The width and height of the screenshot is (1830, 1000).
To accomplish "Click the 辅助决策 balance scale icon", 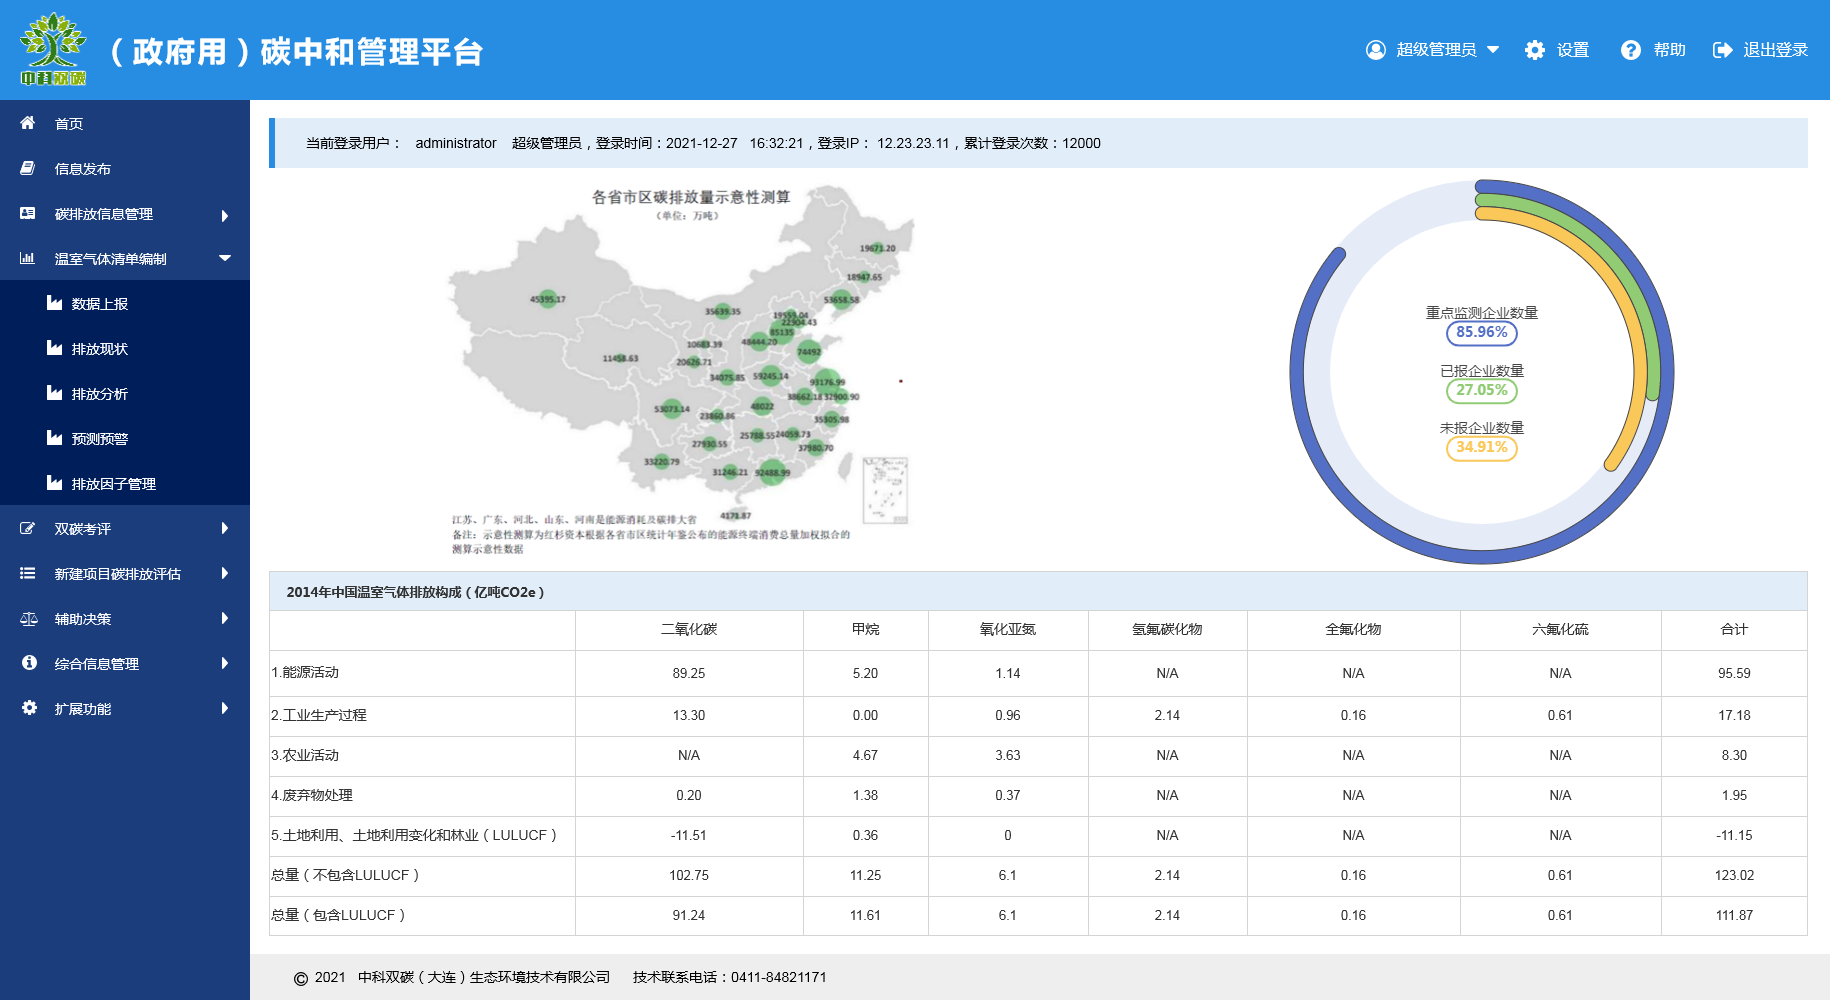I will pyautogui.click(x=28, y=619).
